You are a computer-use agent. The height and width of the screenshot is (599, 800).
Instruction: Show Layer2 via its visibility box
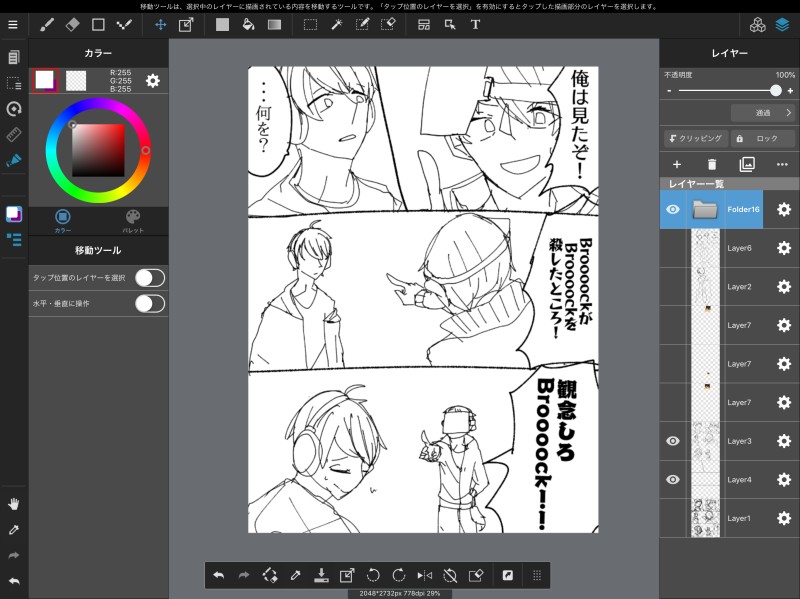[x=673, y=287]
